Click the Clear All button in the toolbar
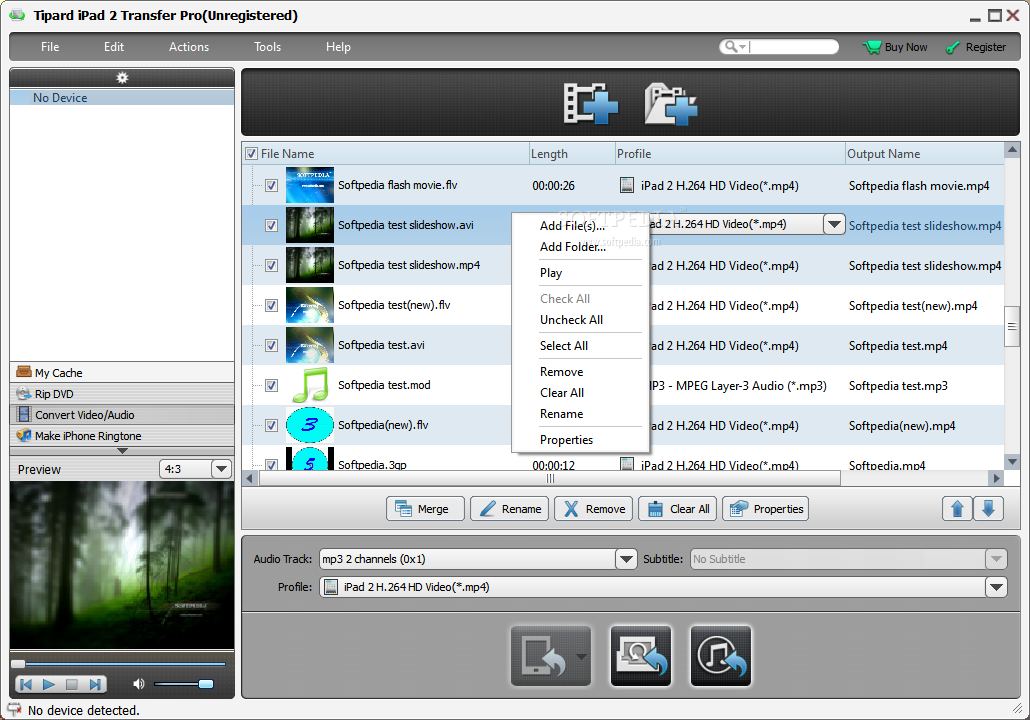 click(x=677, y=508)
